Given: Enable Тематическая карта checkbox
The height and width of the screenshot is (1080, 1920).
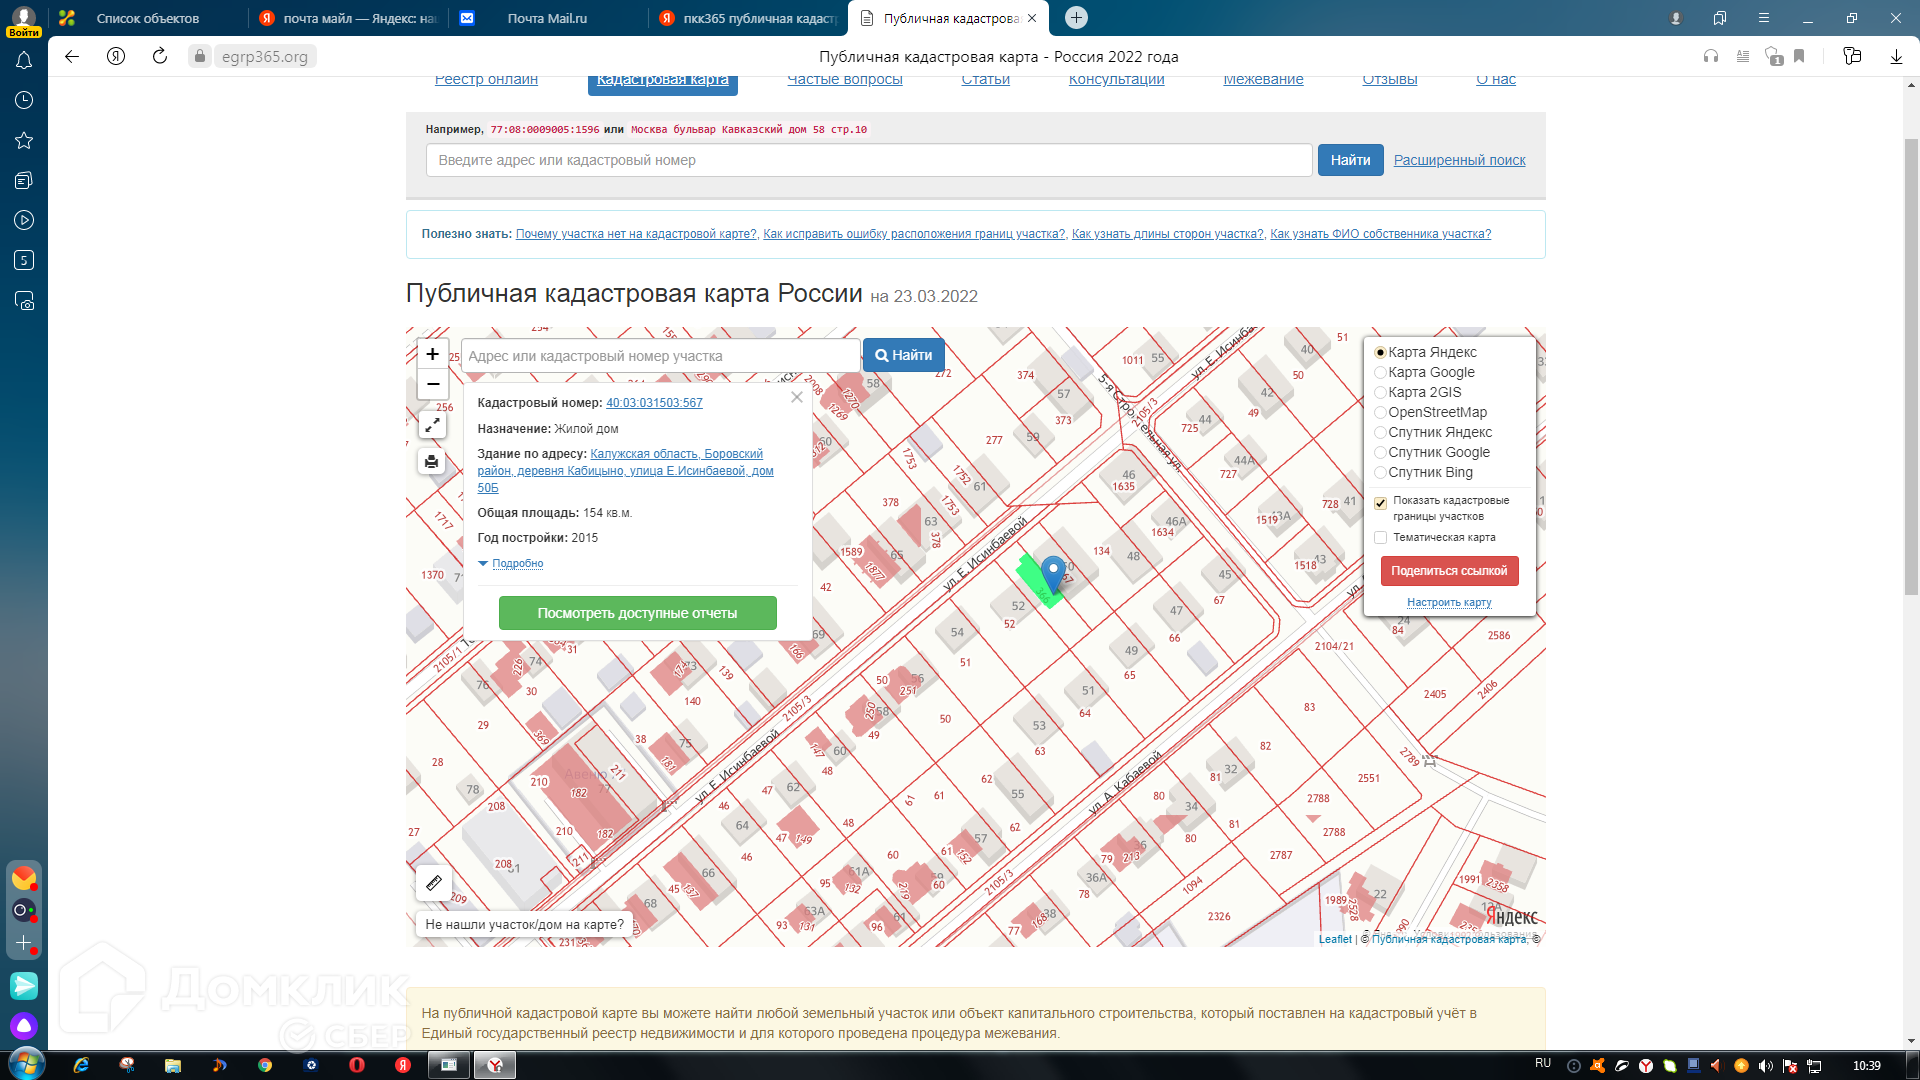Looking at the screenshot, I should pyautogui.click(x=1381, y=538).
